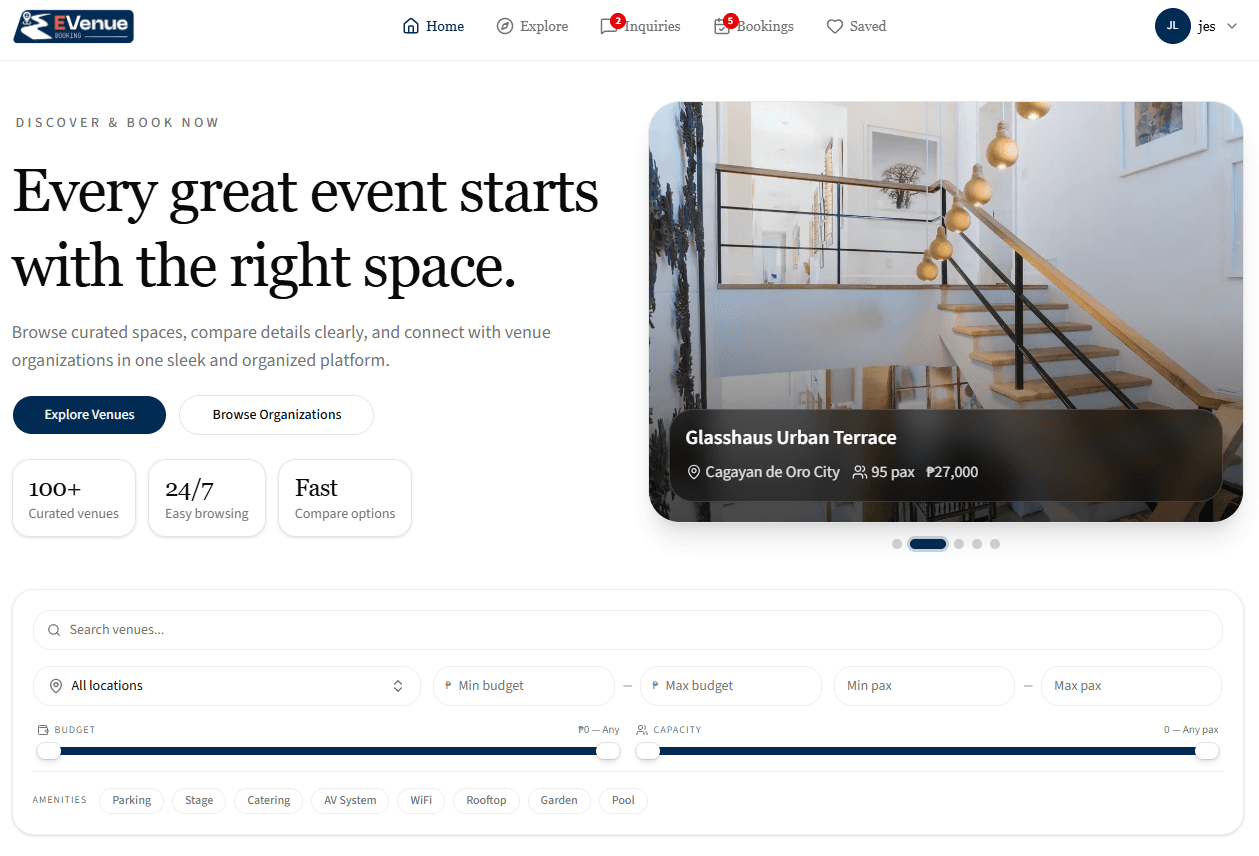Enable the Rooftop amenity filter
Image resolution: width=1259 pixels, height=856 pixels.
click(486, 800)
